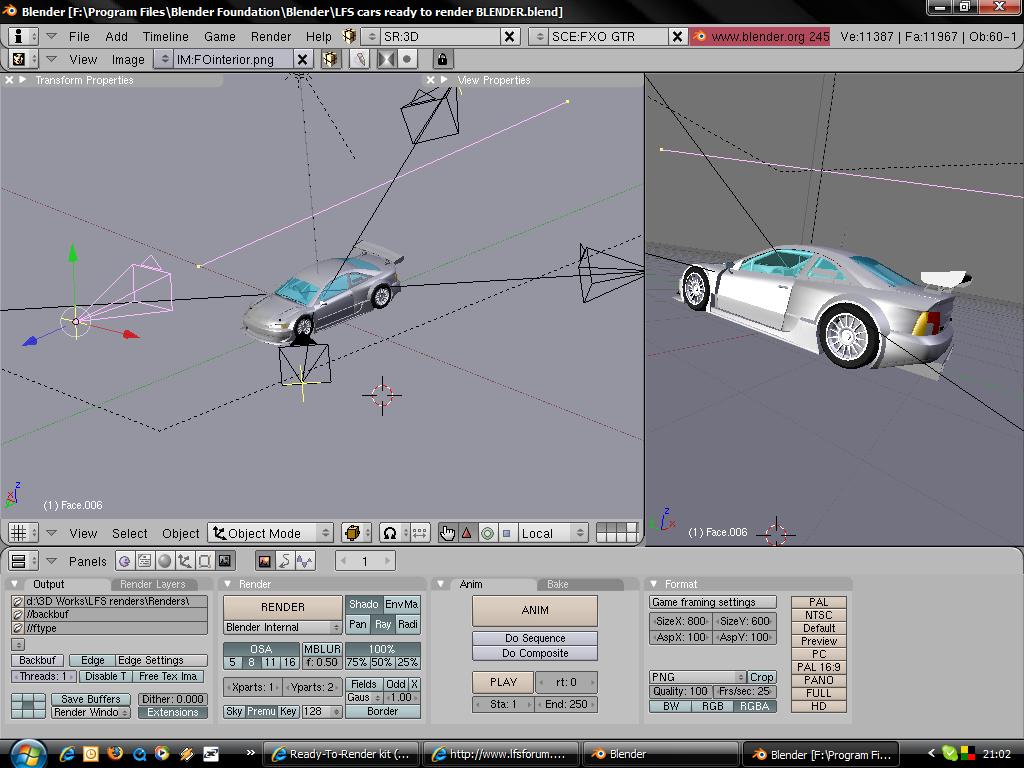Select the Anim/playback buttons sub-context icon
Screen dimensions: 1024x768
coord(285,561)
